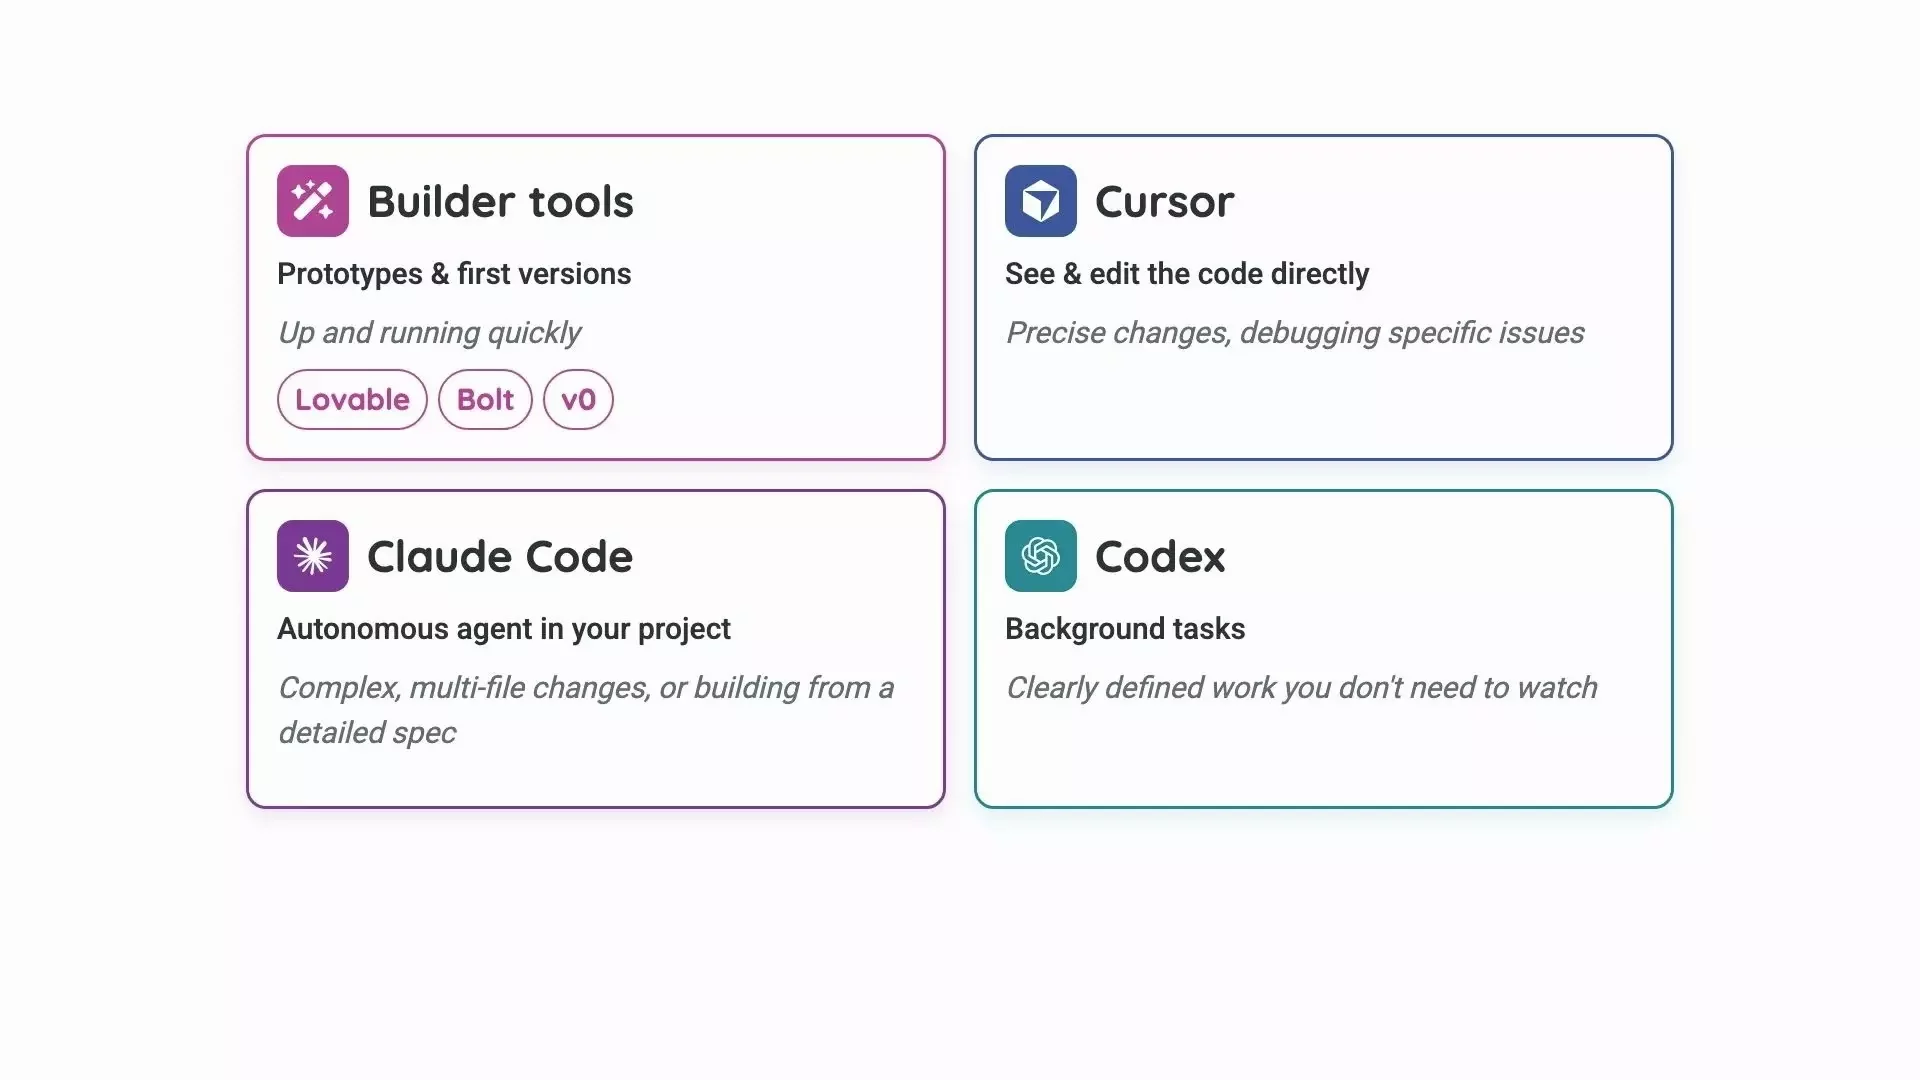The width and height of the screenshot is (1920, 1080).
Task: Click 'See & edit the code directly' text
Action: click(x=1187, y=274)
